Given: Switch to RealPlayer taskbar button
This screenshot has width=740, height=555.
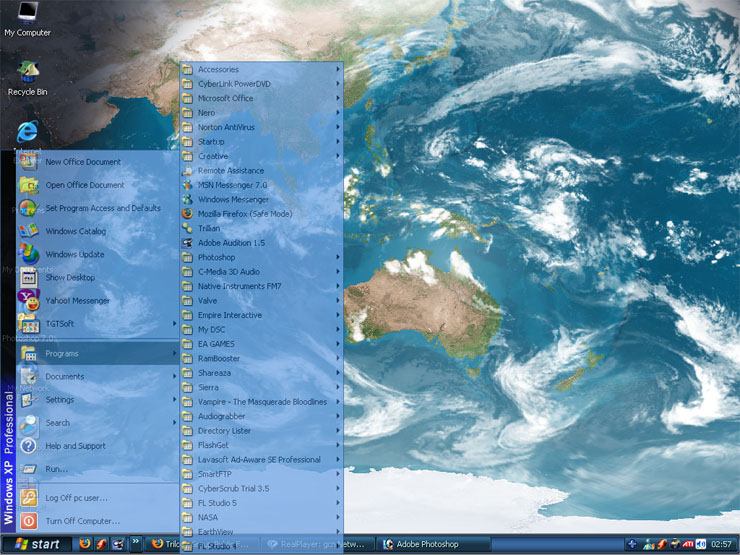Looking at the screenshot, I should pyautogui.click(x=318, y=544).
